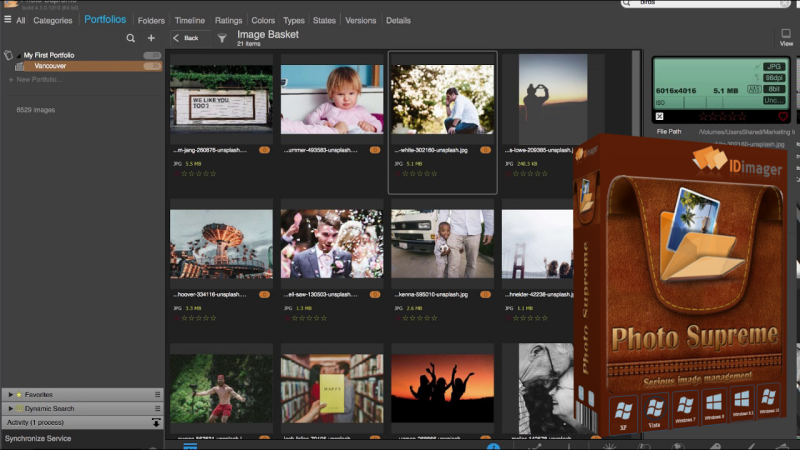Collapse the My First Portfolio tree node

(x=18, y=55)
